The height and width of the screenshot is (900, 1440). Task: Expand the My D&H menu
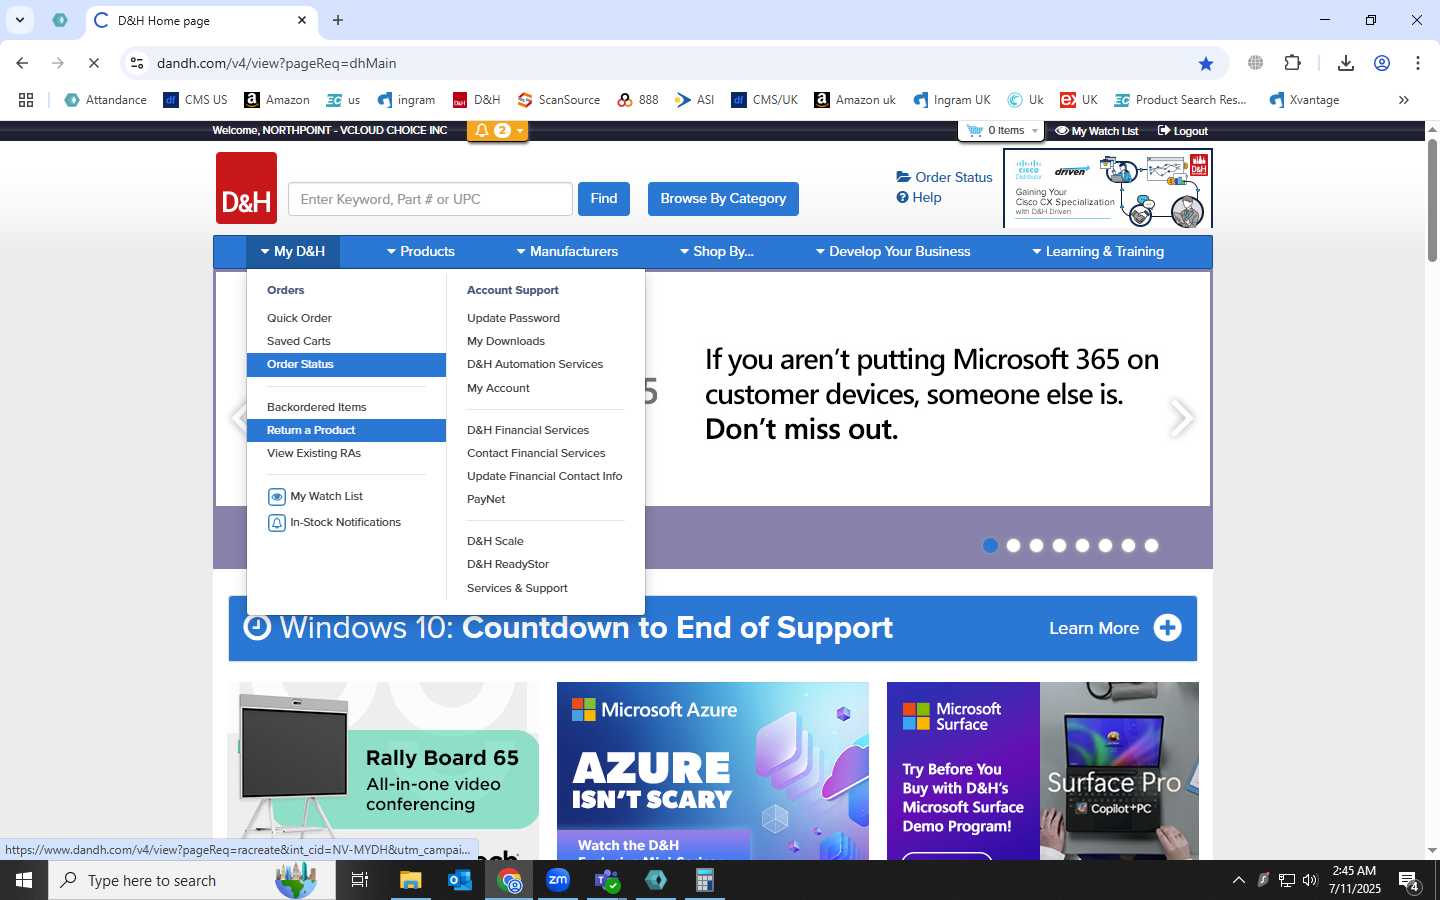pyautogui.click(x=293, y=252)
